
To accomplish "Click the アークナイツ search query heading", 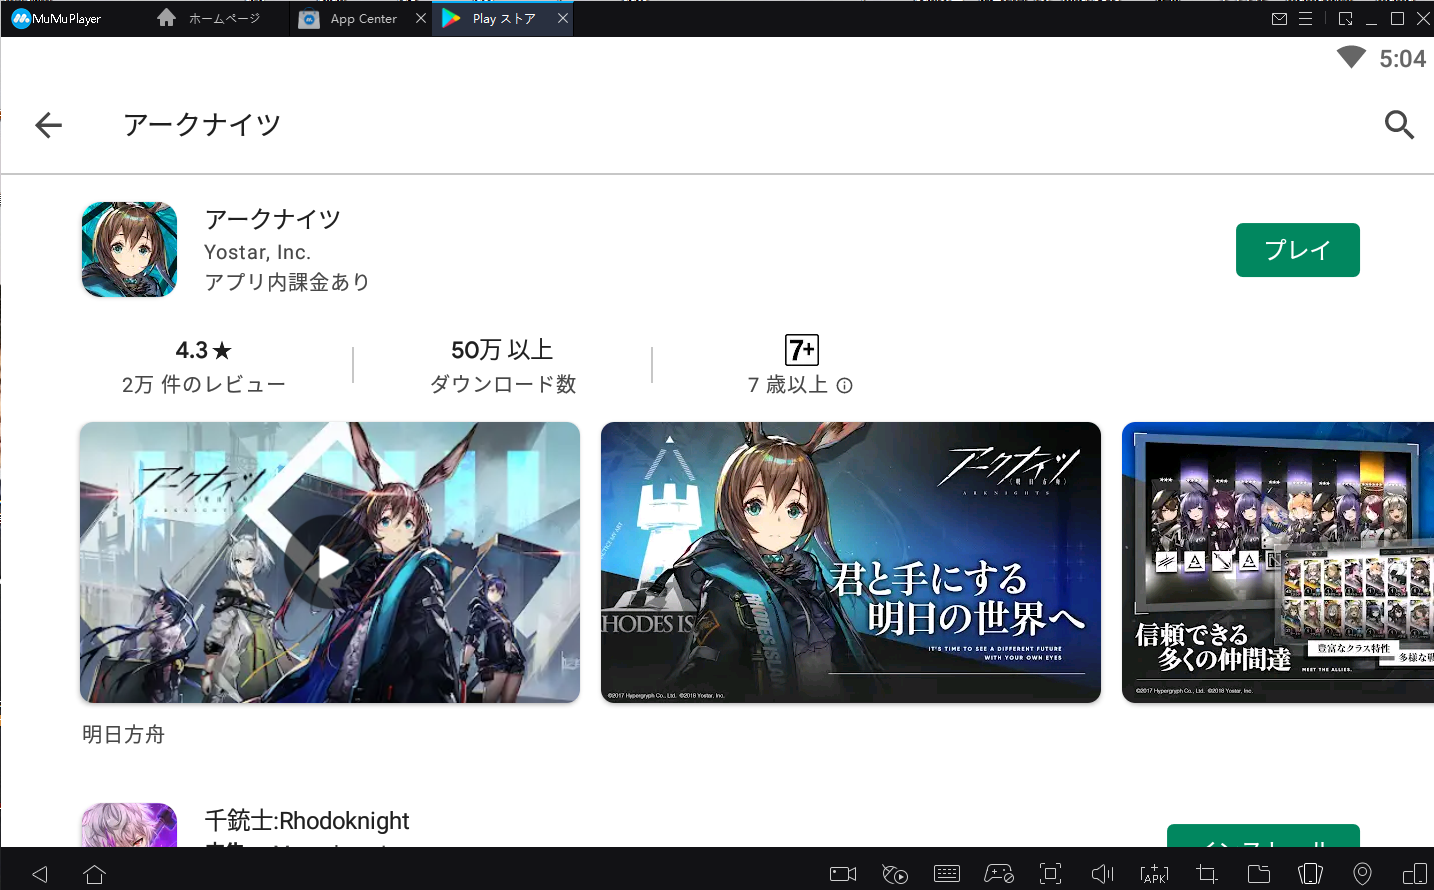I will pyautogui.click(x=202, y=125).
